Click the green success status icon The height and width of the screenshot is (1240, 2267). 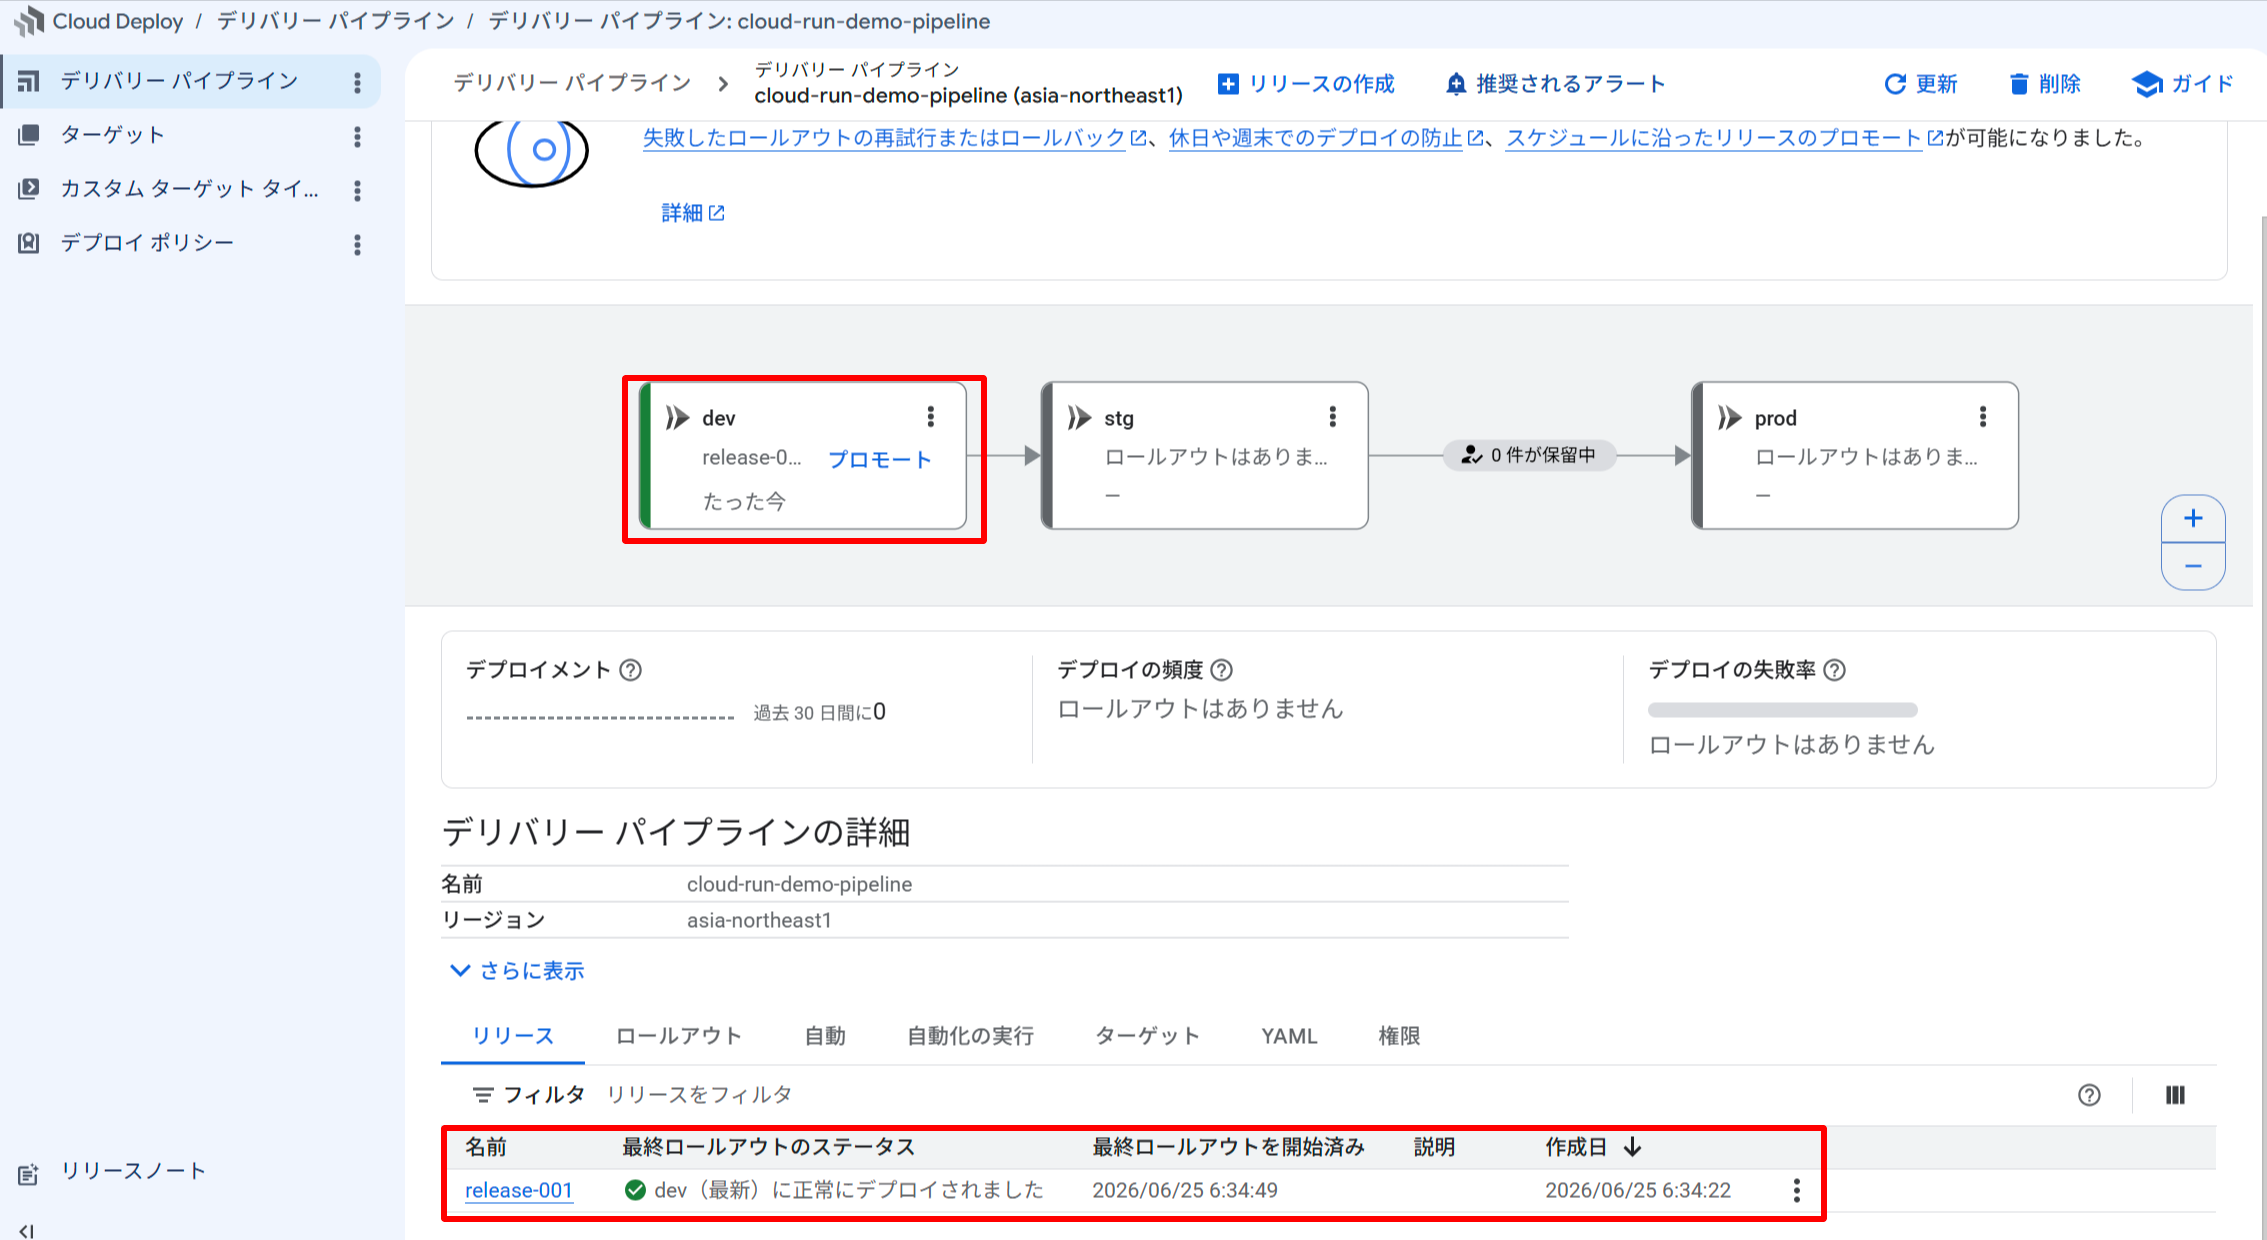point(635,1190)
